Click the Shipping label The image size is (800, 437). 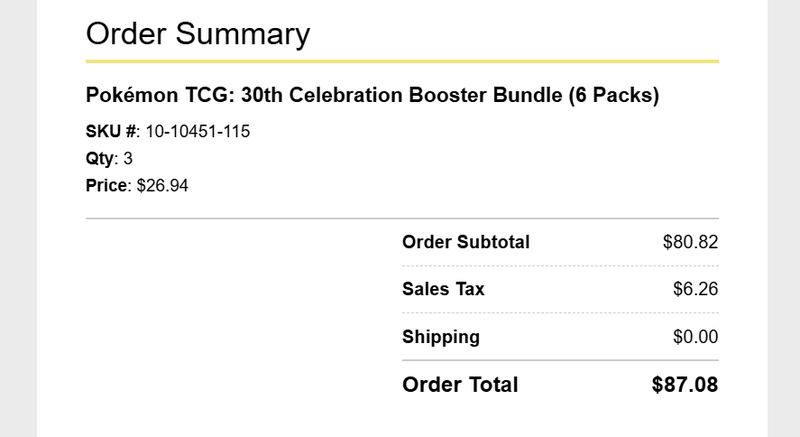(441, 337)
